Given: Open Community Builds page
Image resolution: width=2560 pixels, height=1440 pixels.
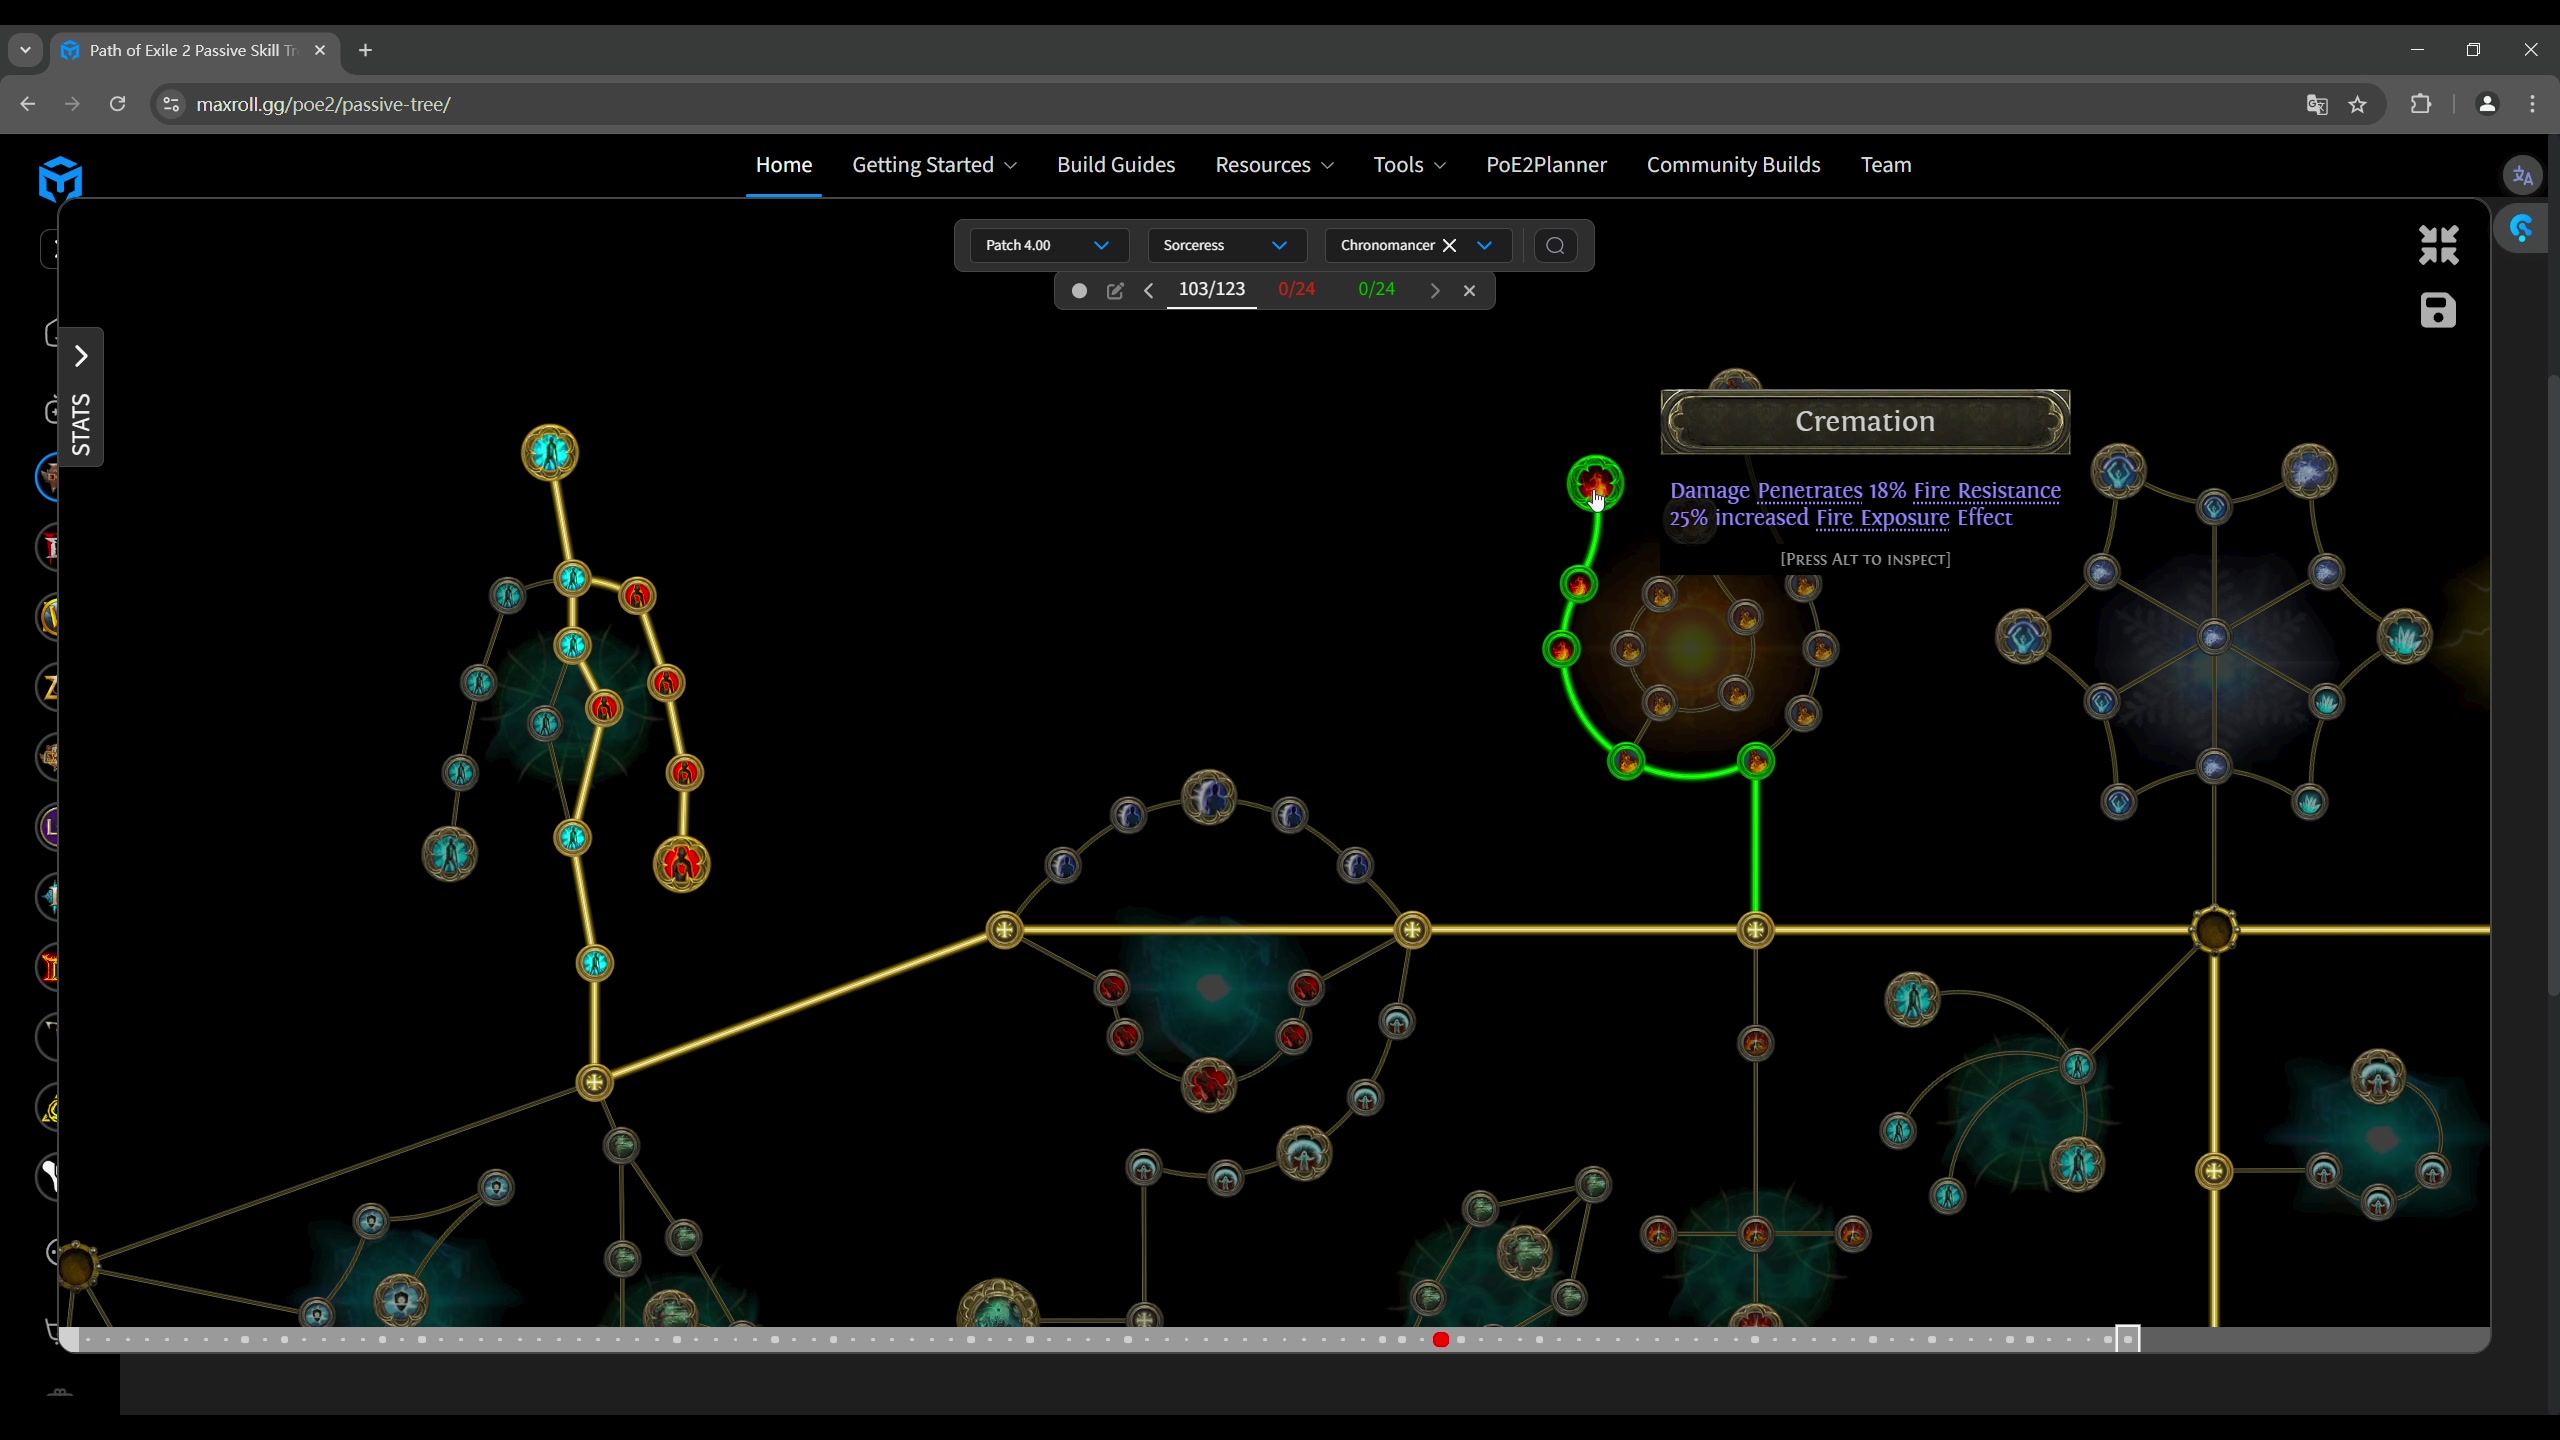Looking at the screenshot, I should coord(1733,165).
